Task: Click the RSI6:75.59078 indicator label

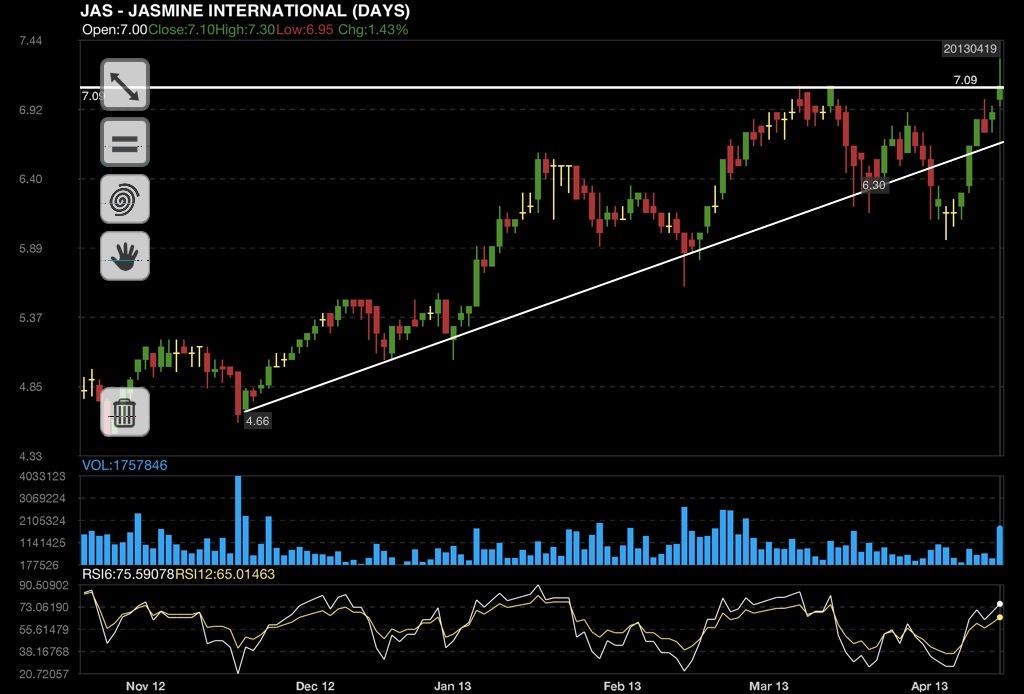Action: (x=128, y=575)
